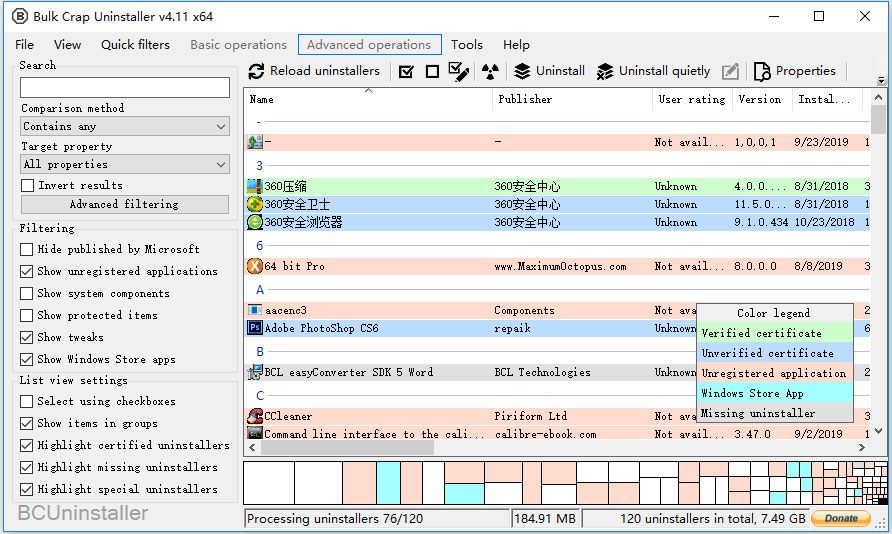Click the Donate button
The image size is (892, 534).
841,518
